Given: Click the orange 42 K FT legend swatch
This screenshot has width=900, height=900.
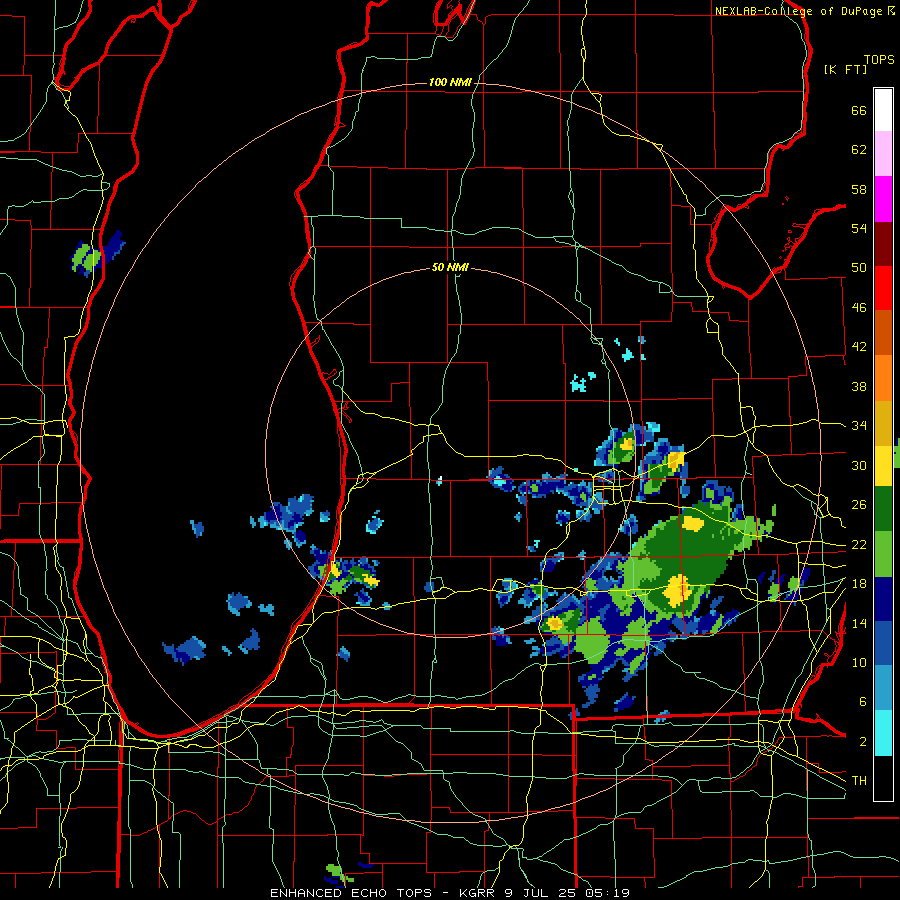Looking at the screenshot, I should tap(883, 377).
